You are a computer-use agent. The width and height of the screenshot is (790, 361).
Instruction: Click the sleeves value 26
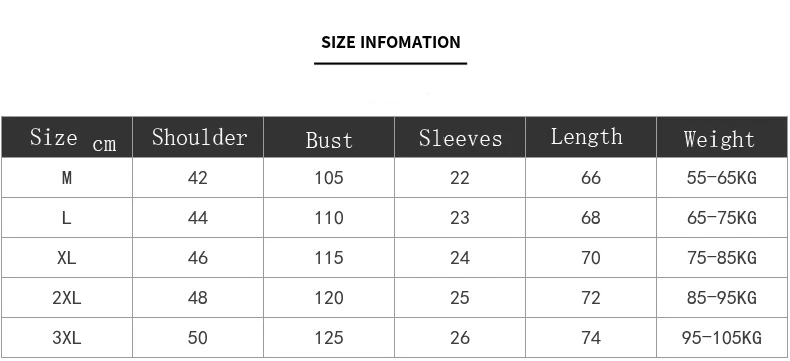click(460, 338)
